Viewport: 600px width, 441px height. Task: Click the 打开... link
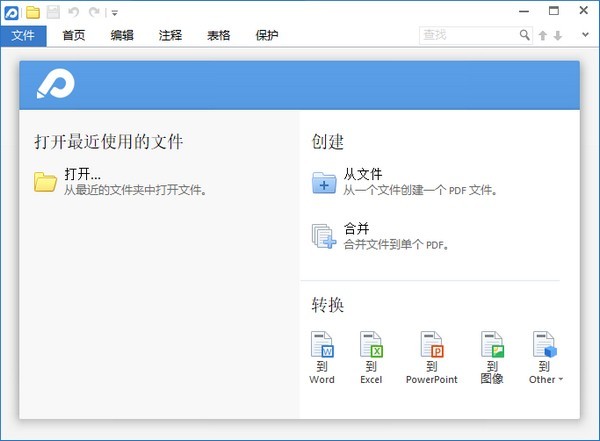coord(82,174)
